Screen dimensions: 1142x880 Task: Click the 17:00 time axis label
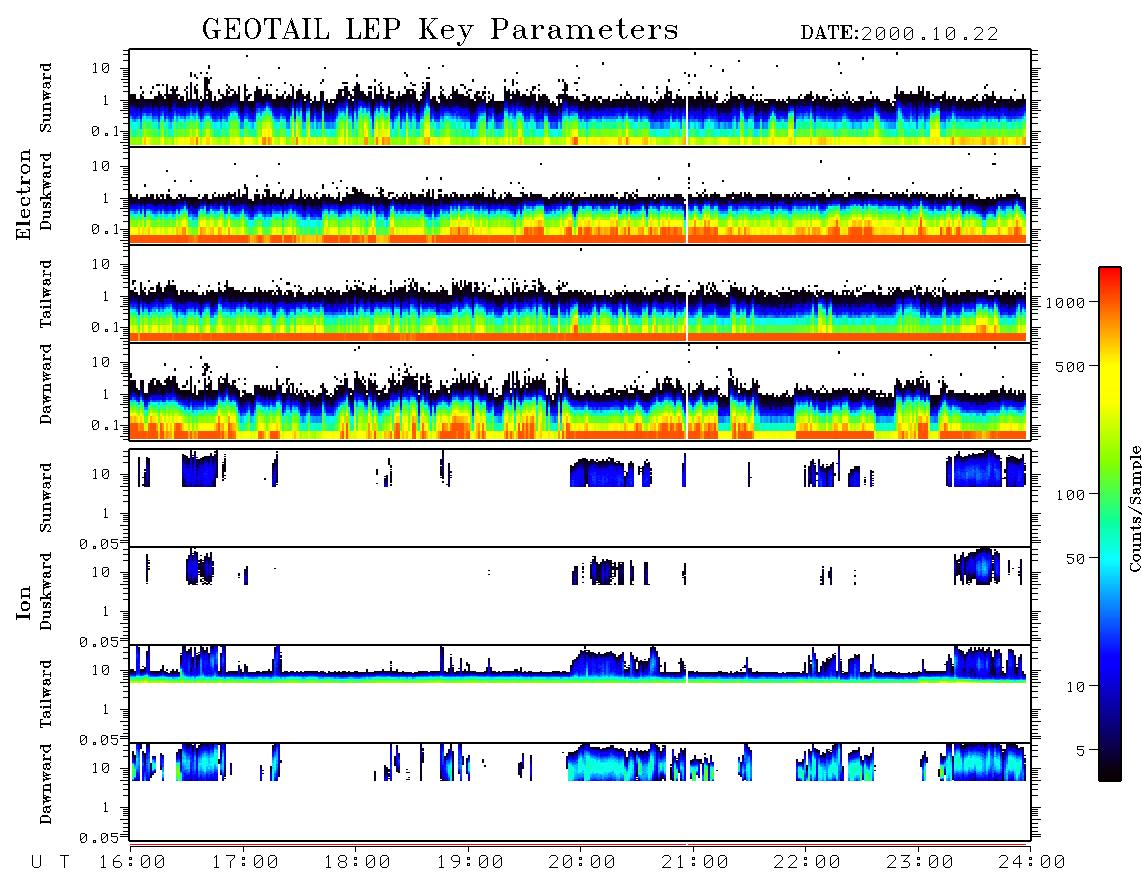point(245,862)
